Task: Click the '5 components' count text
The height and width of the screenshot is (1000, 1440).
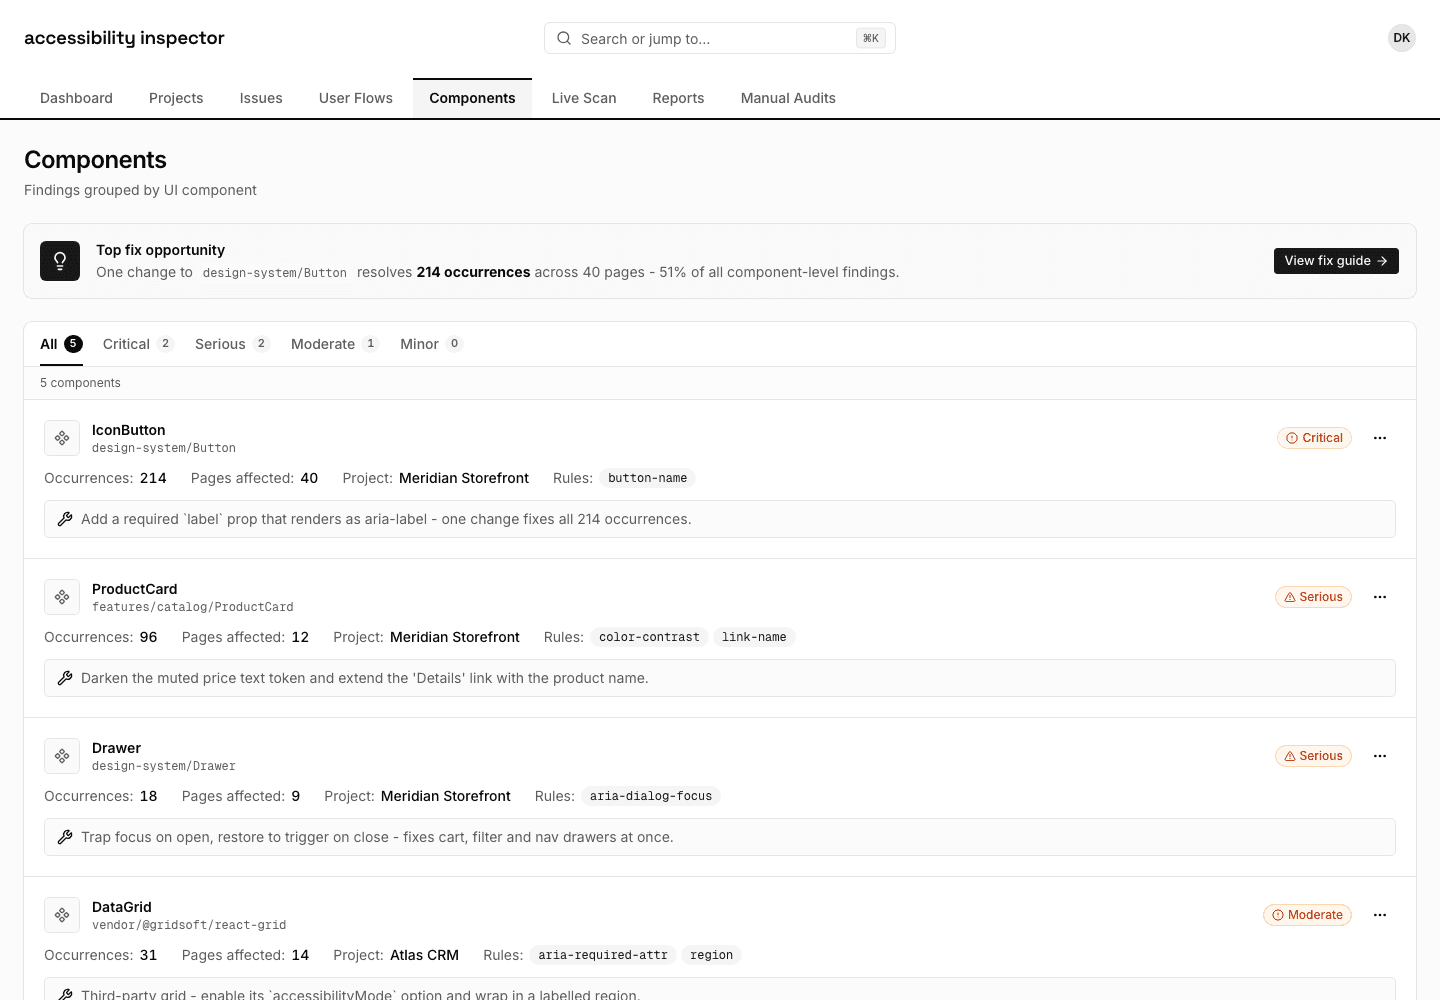Action: [x=80, y=383]
